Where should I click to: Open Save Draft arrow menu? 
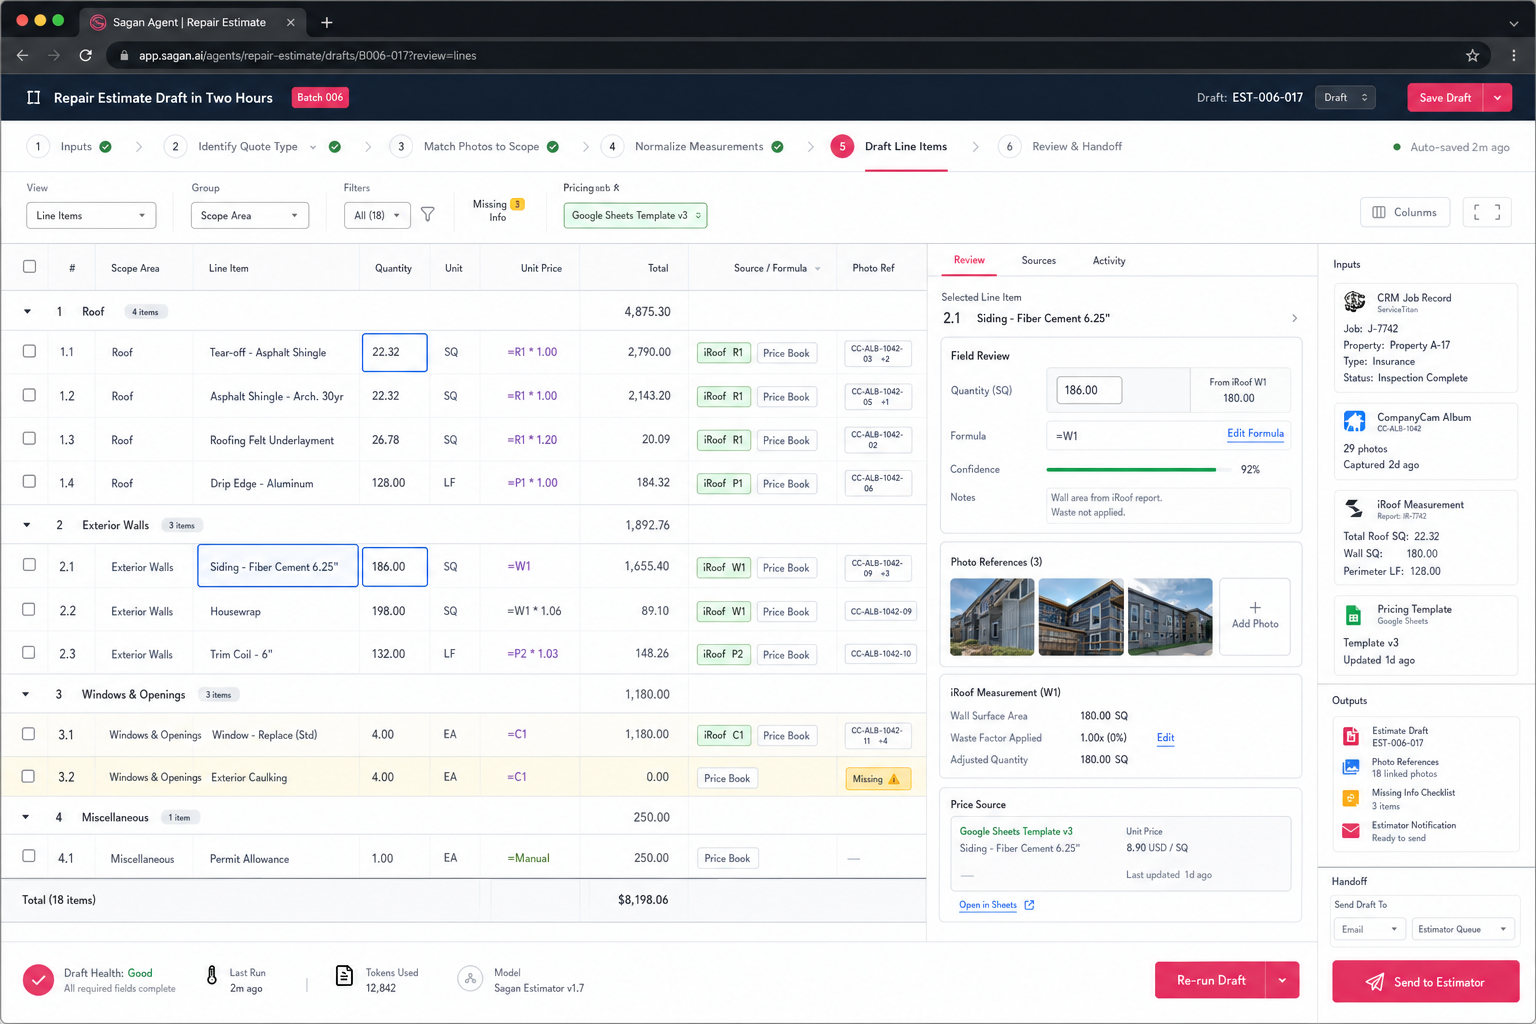(1497, 97)
